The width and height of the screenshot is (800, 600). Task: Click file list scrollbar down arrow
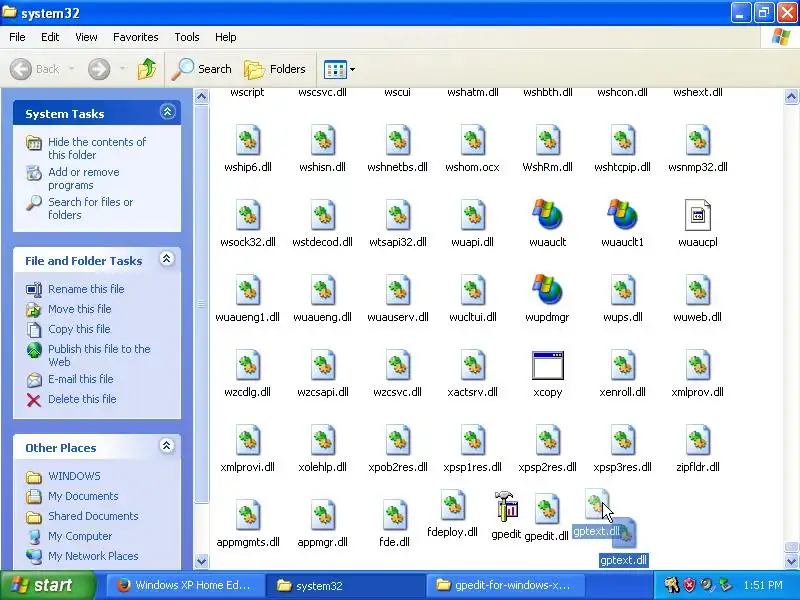(x=791, y=561)
